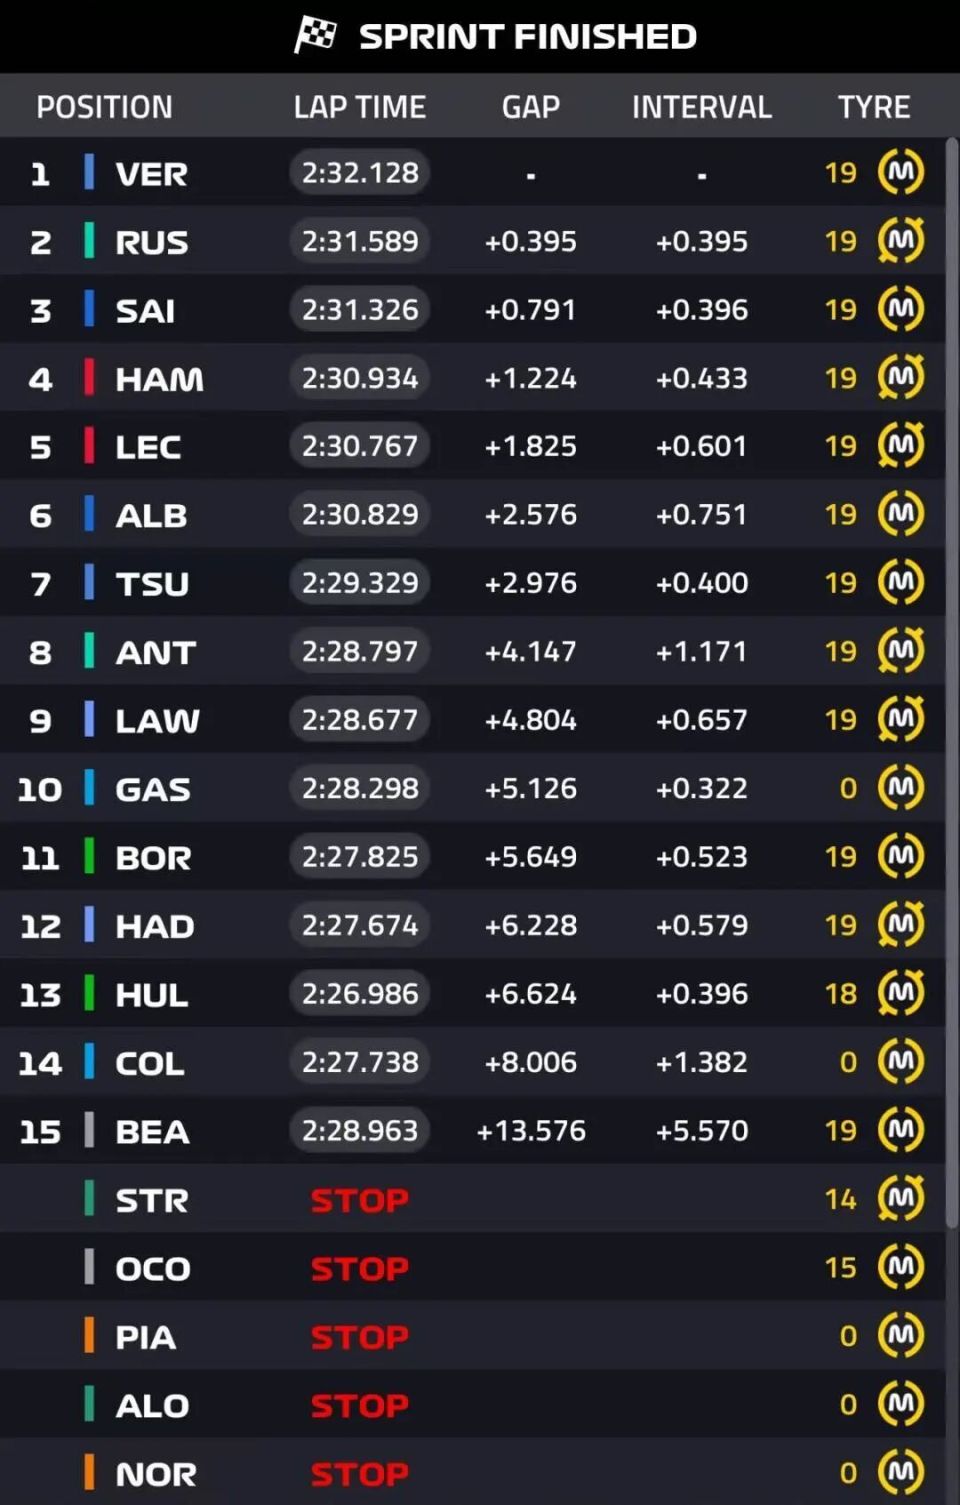Click the medium tyre icon for HUL
The width and height of the screenshot is (960, 1505).
coord(900,993)
